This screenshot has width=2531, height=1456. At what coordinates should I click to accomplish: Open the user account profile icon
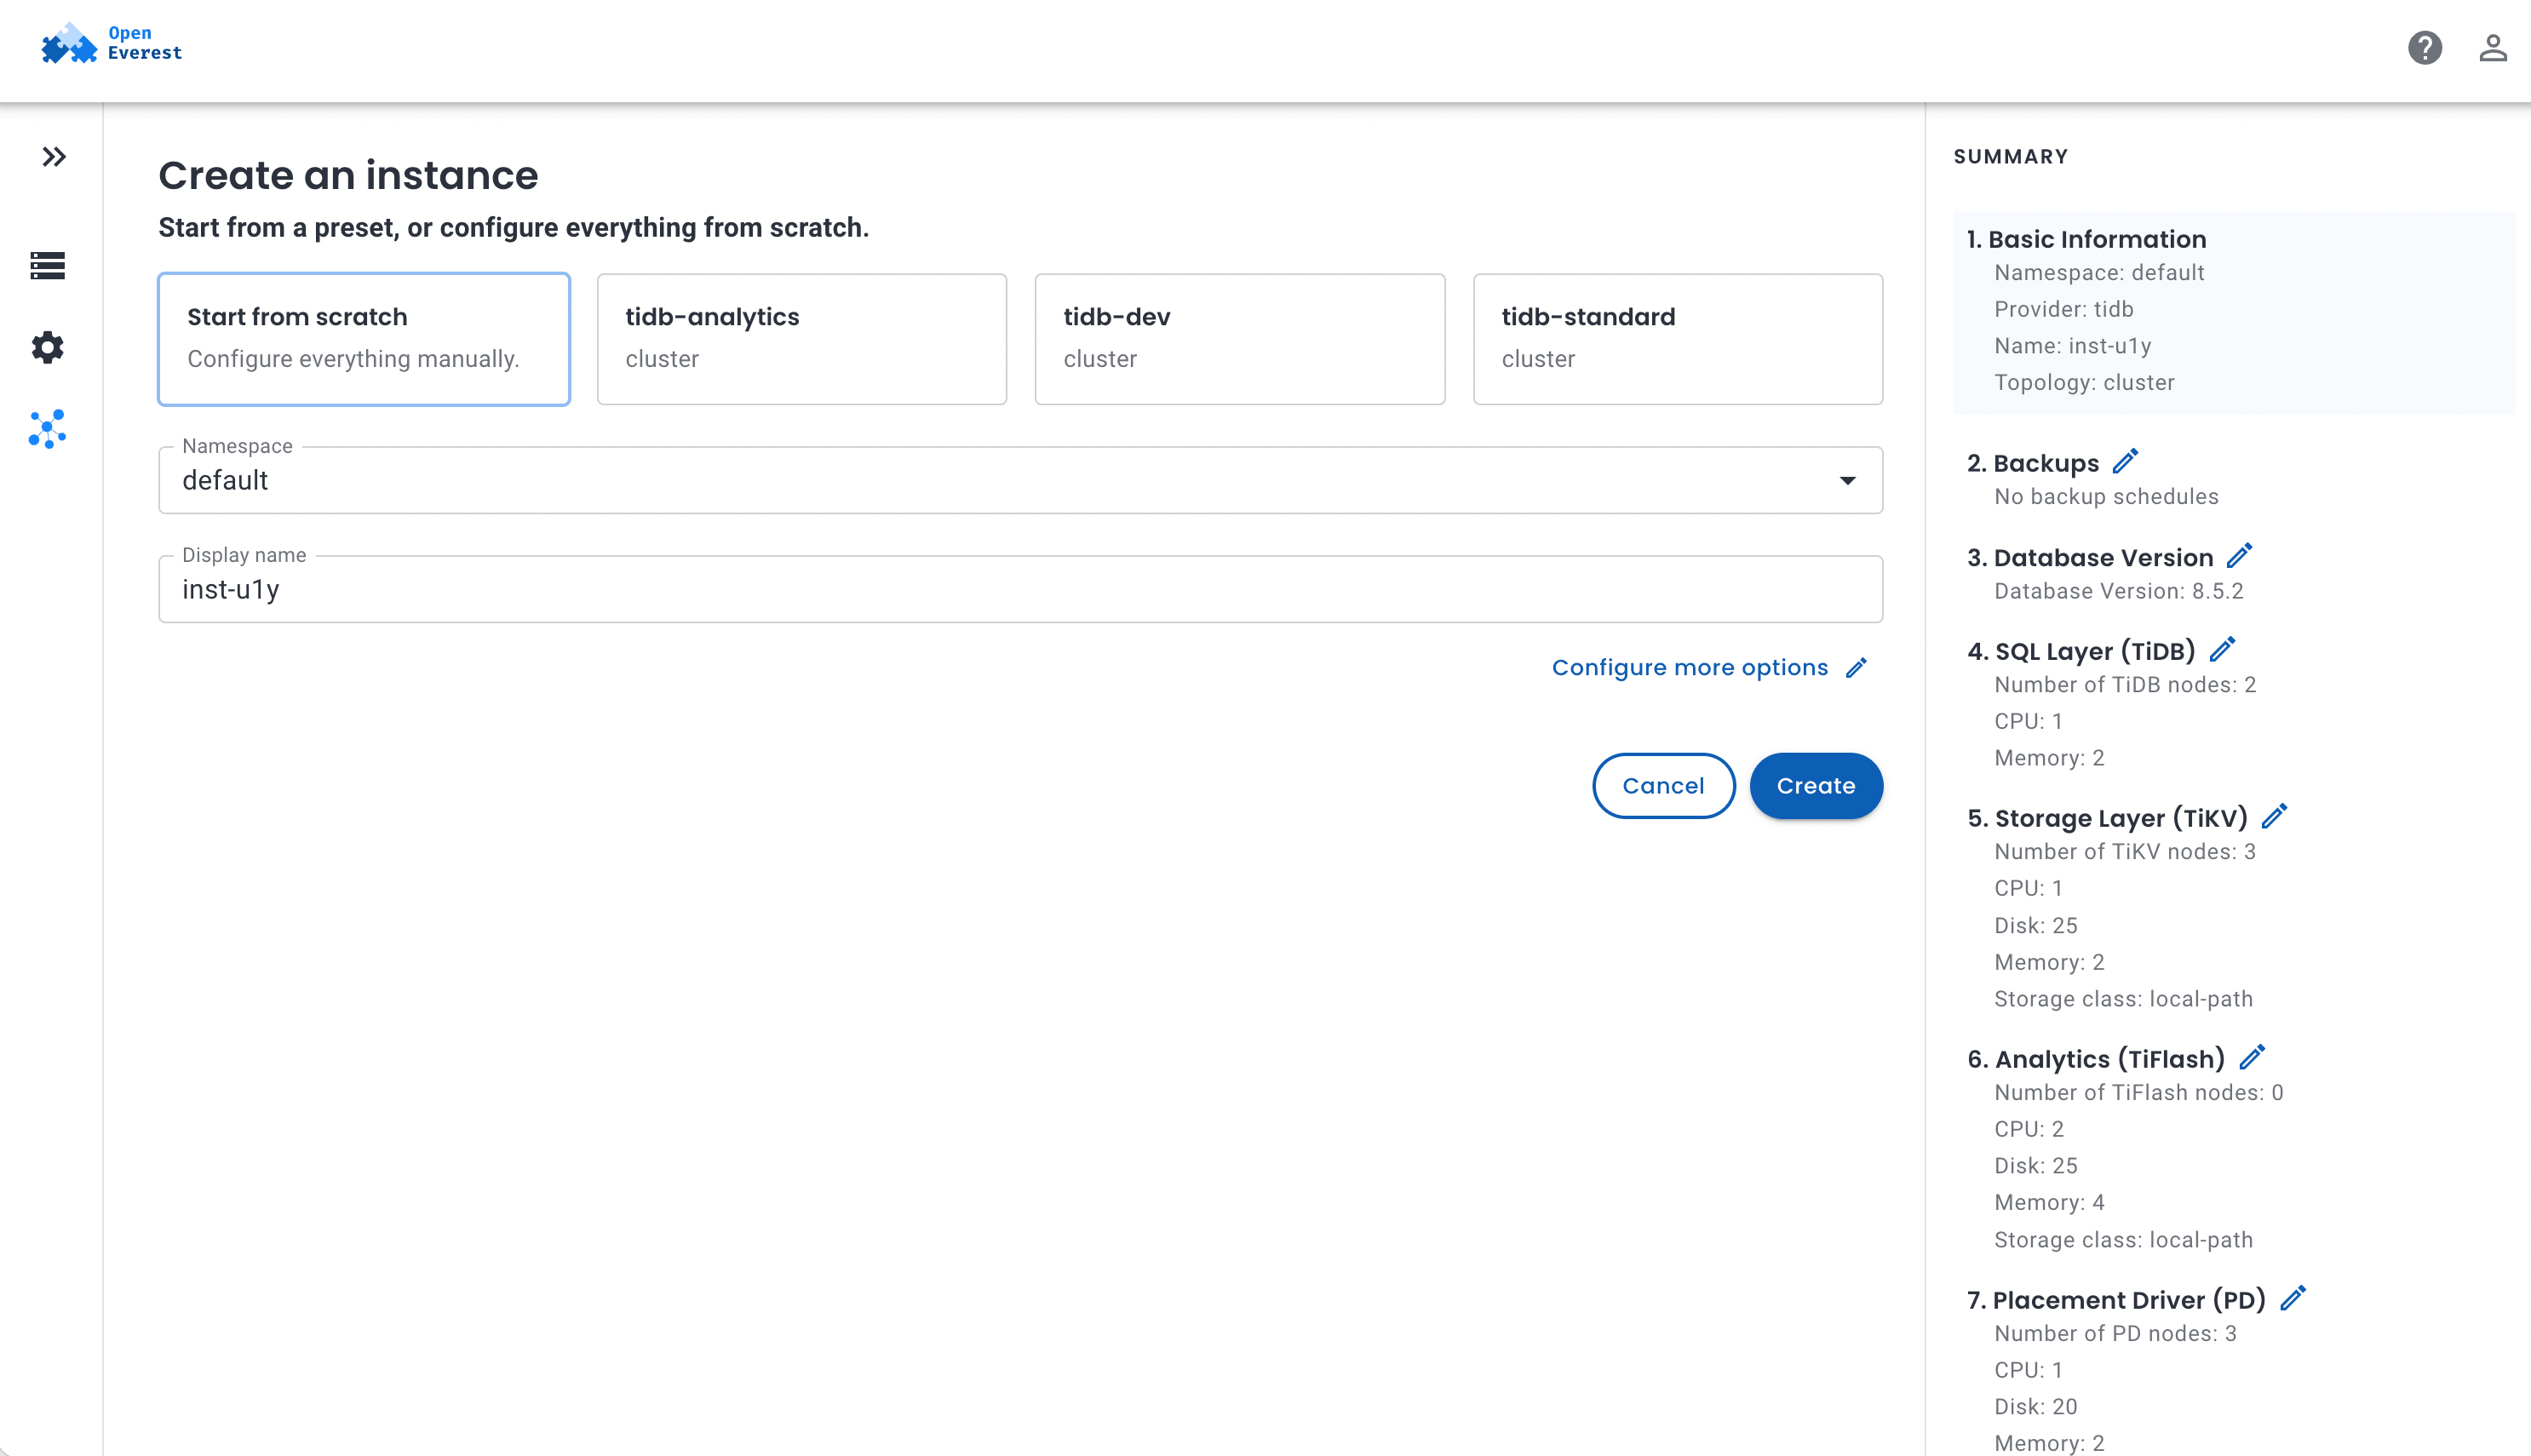pyautogui.click(x=2492, y=47)
